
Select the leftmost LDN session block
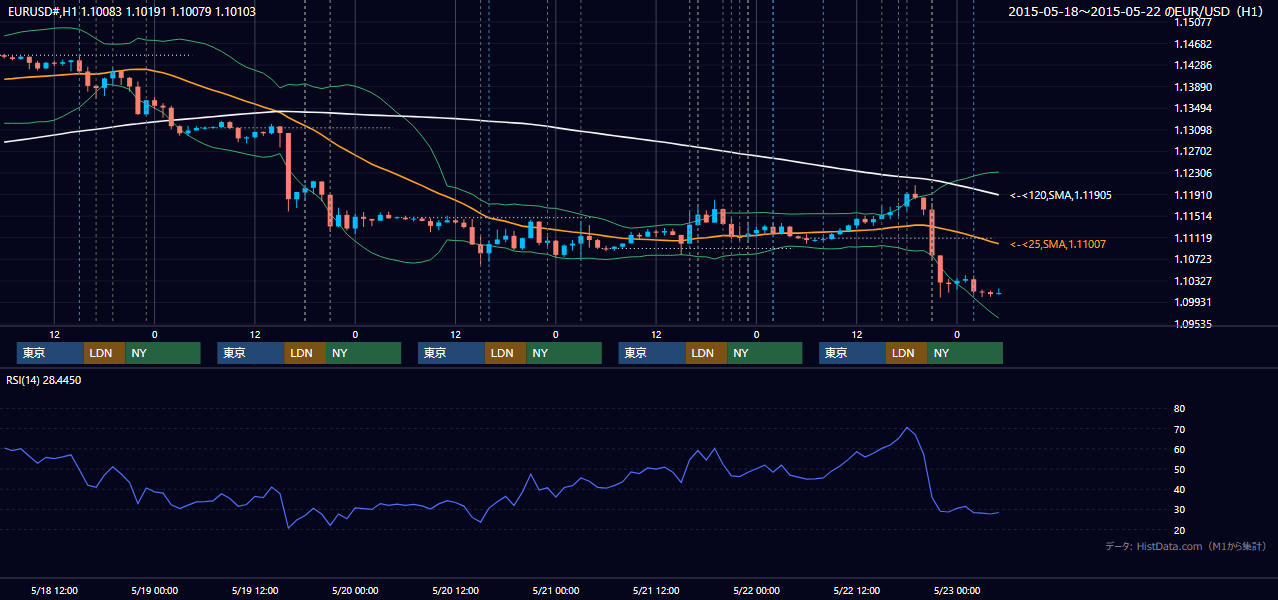coord(104,353)
